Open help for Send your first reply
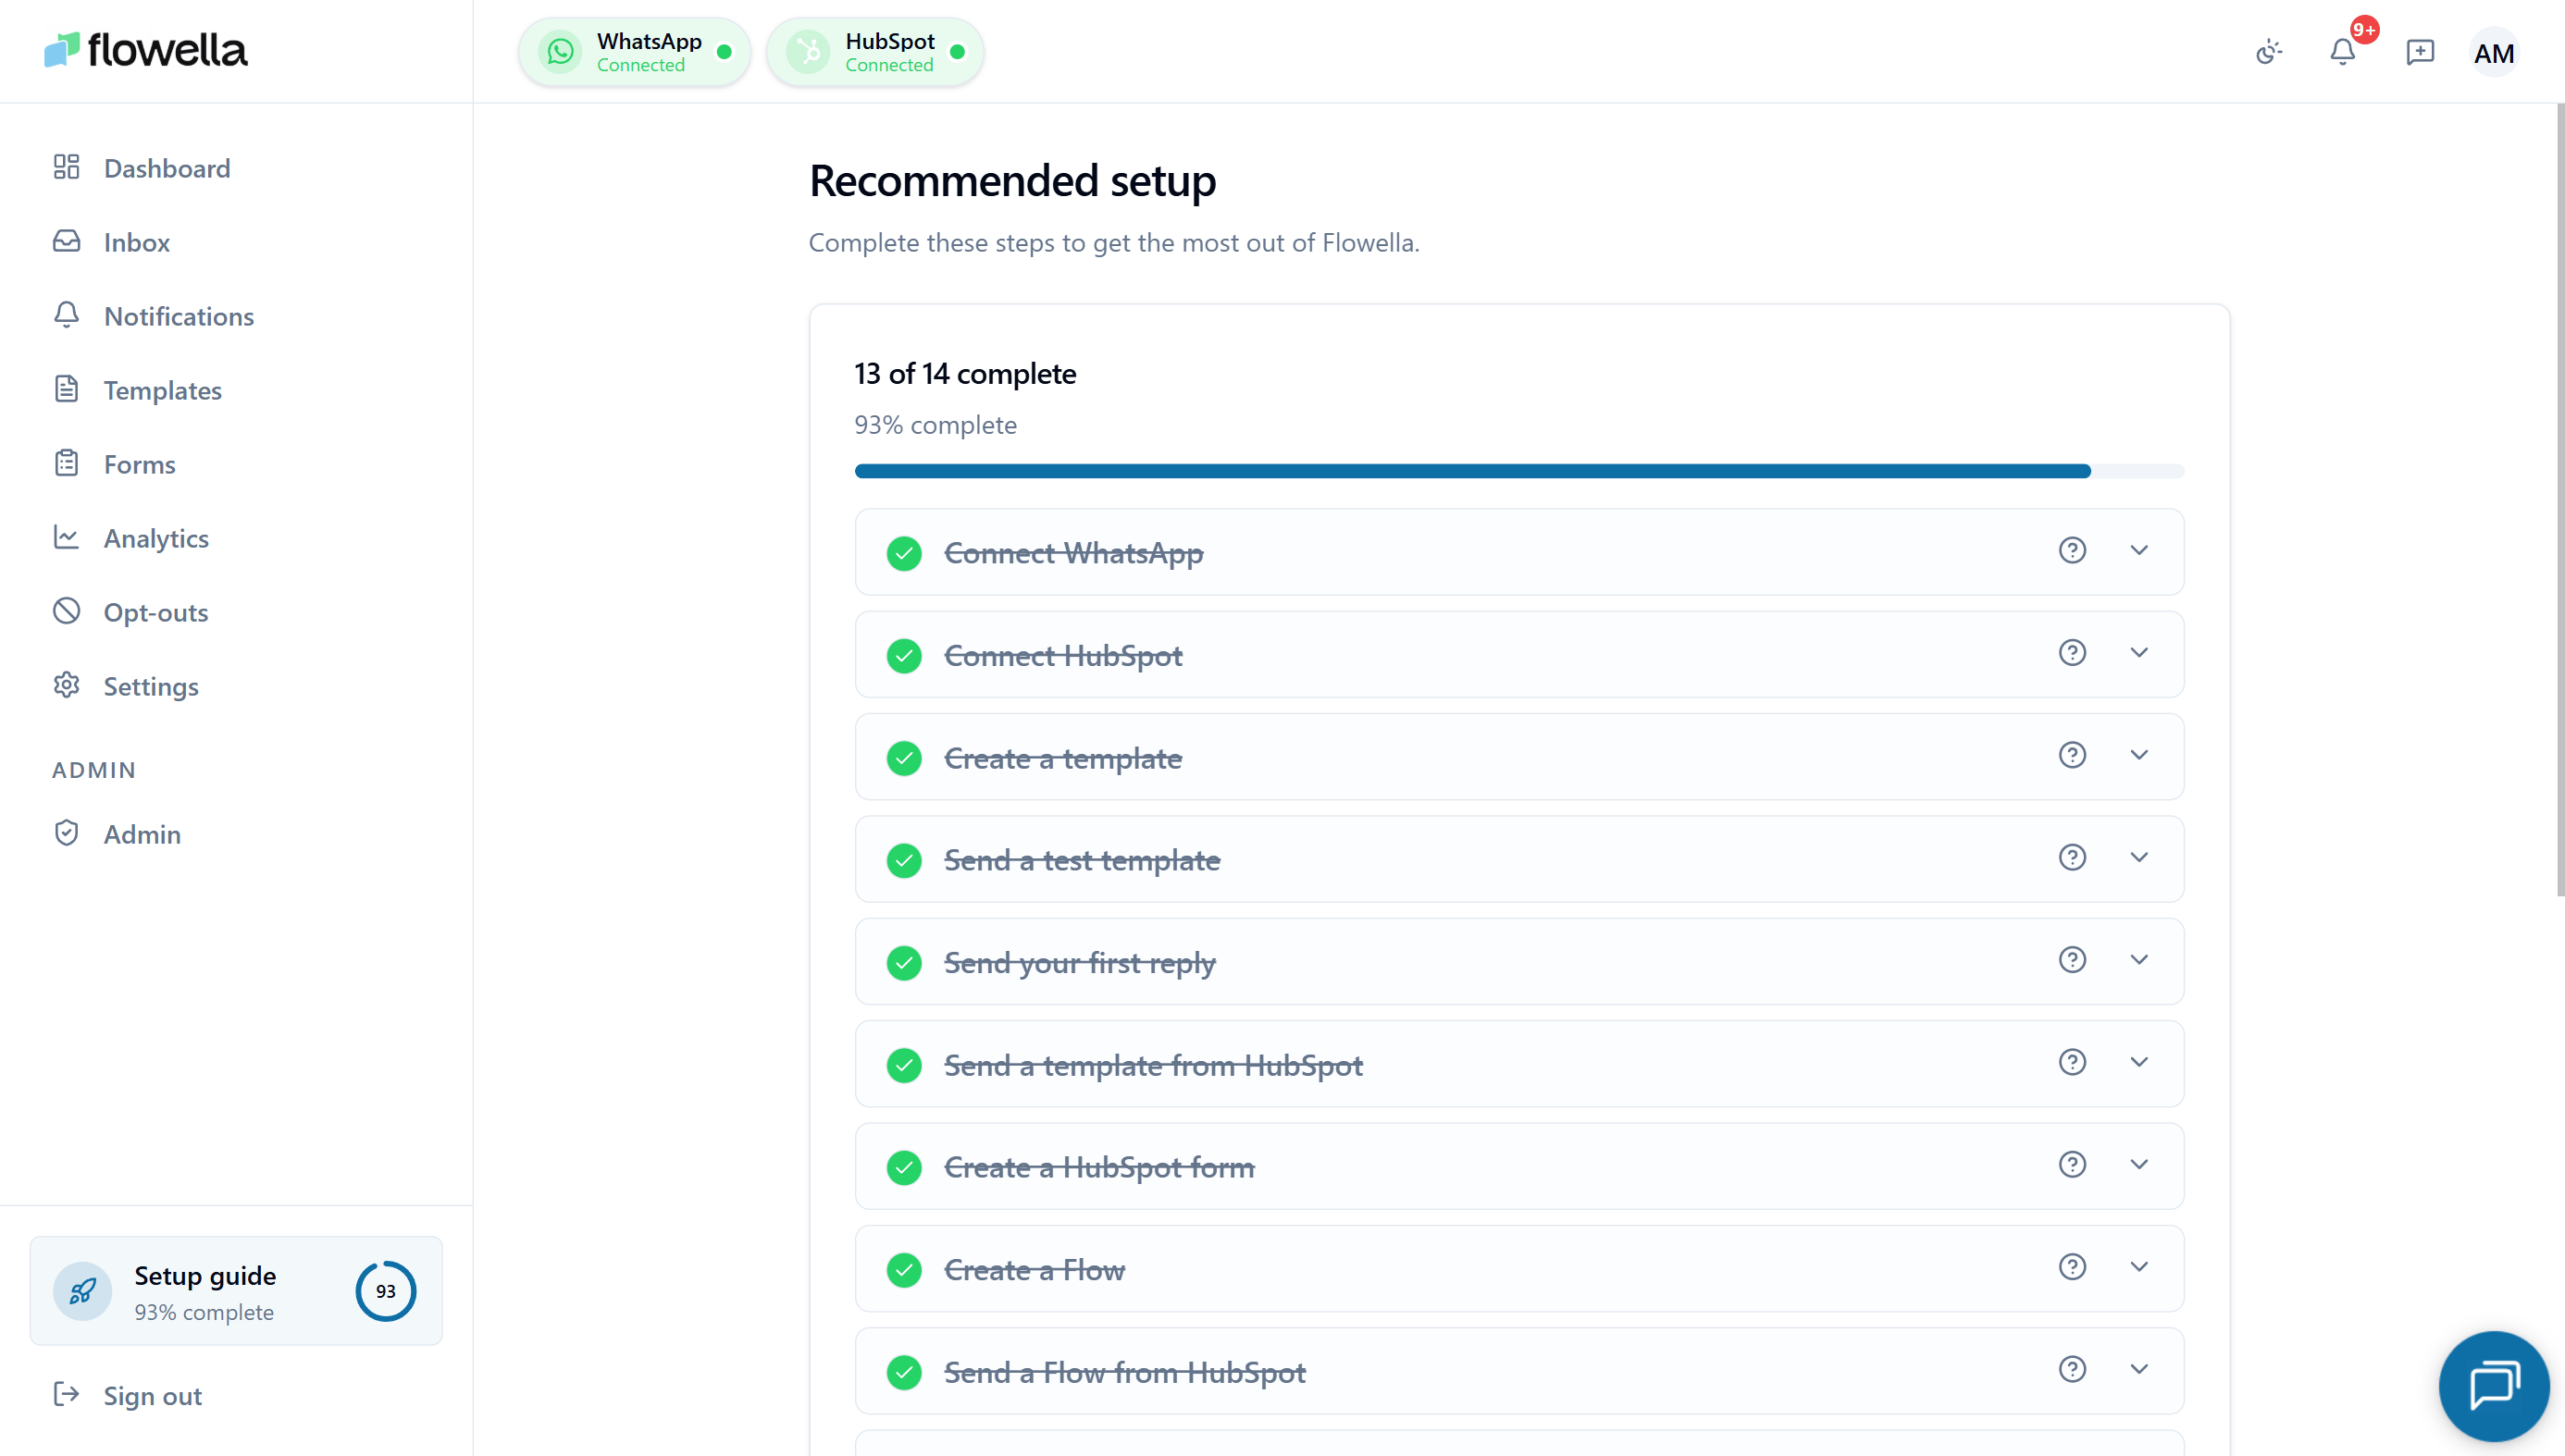This screenshot has width=2565, height=1456. click(x=2072, y=959)
